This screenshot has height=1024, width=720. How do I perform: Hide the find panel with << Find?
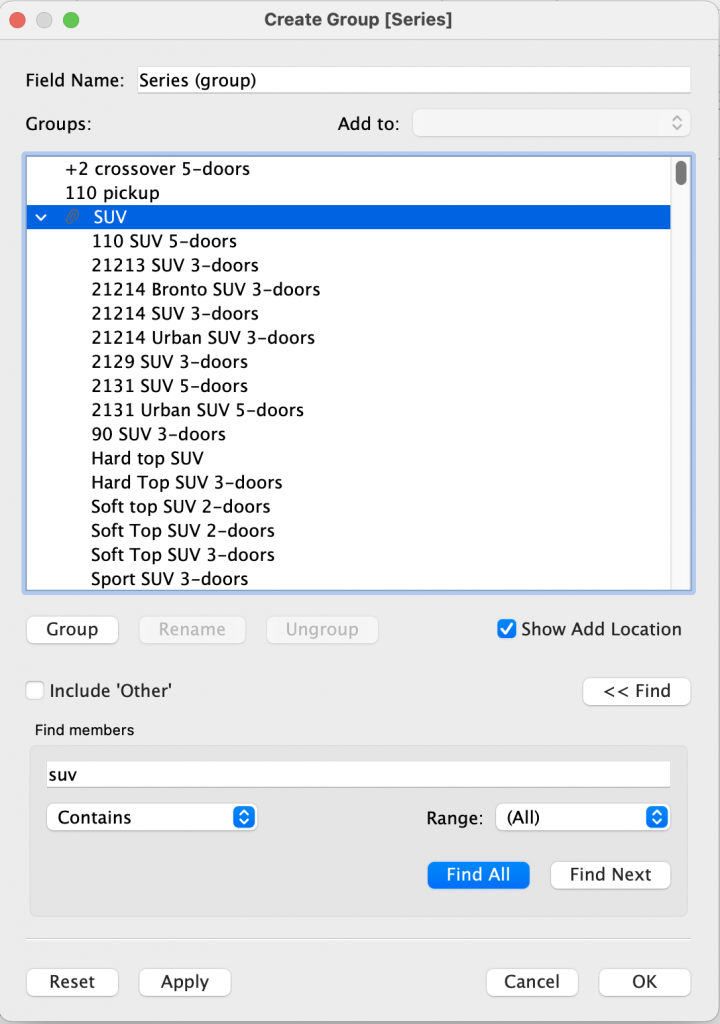pyautogui.click(x=636, y=690)
